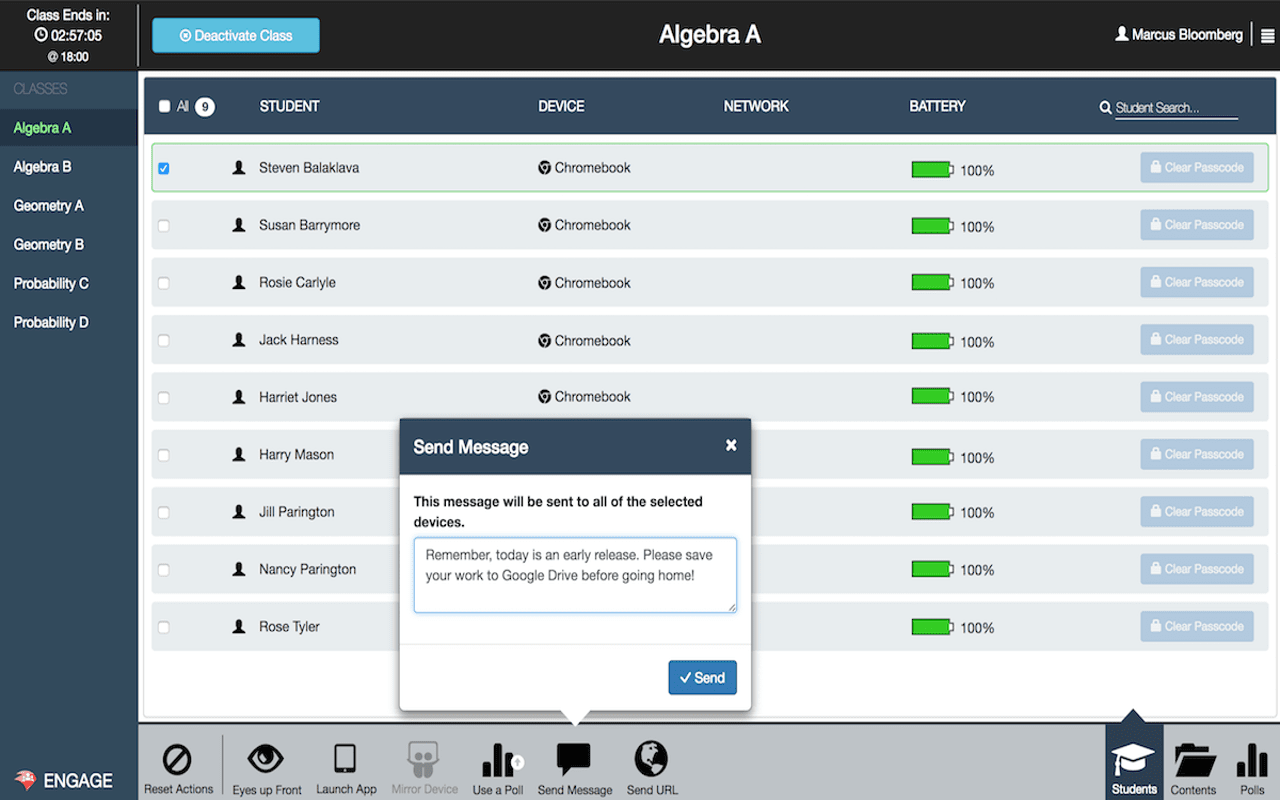Screen dimensions: 1280x800
Task: Uncheck Steven Balaklava's selection checkbox
Action: [x=164, y=168]
